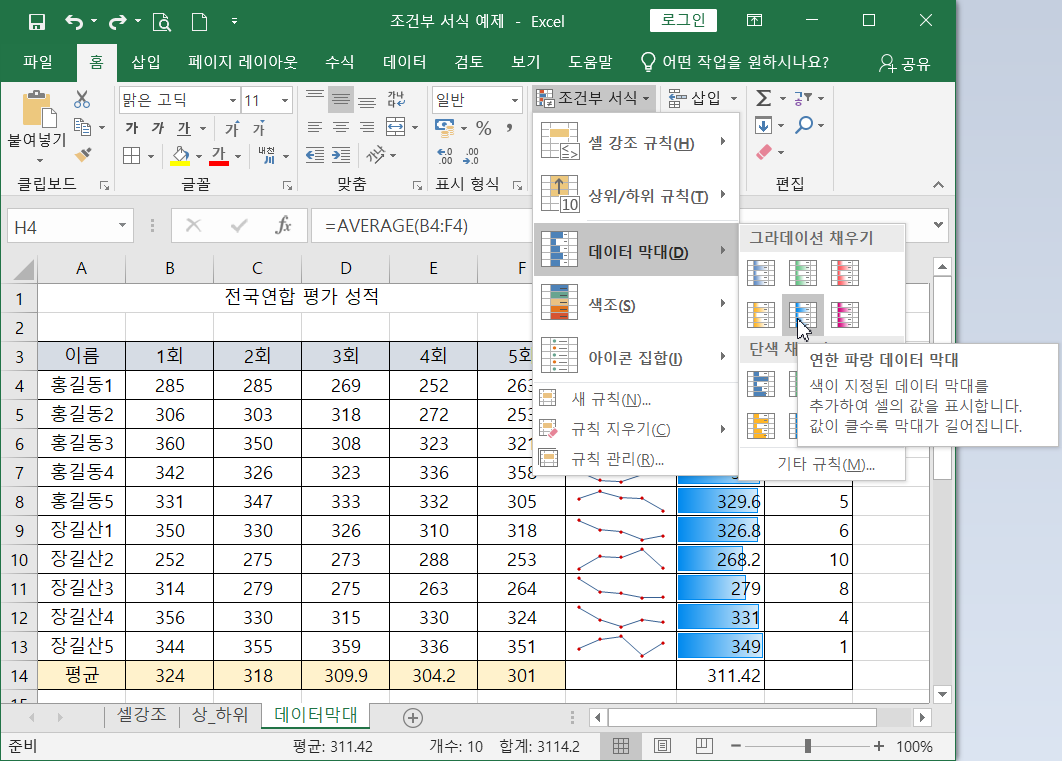Click the 로그인 button

tap(683, 20)
